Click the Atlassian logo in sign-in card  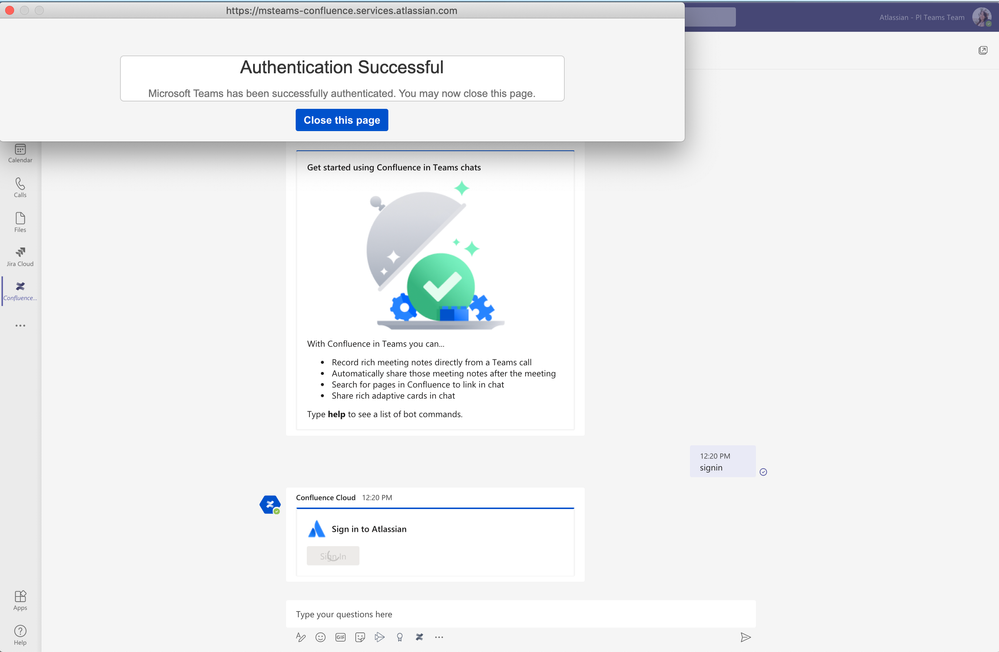coord(317,529)
